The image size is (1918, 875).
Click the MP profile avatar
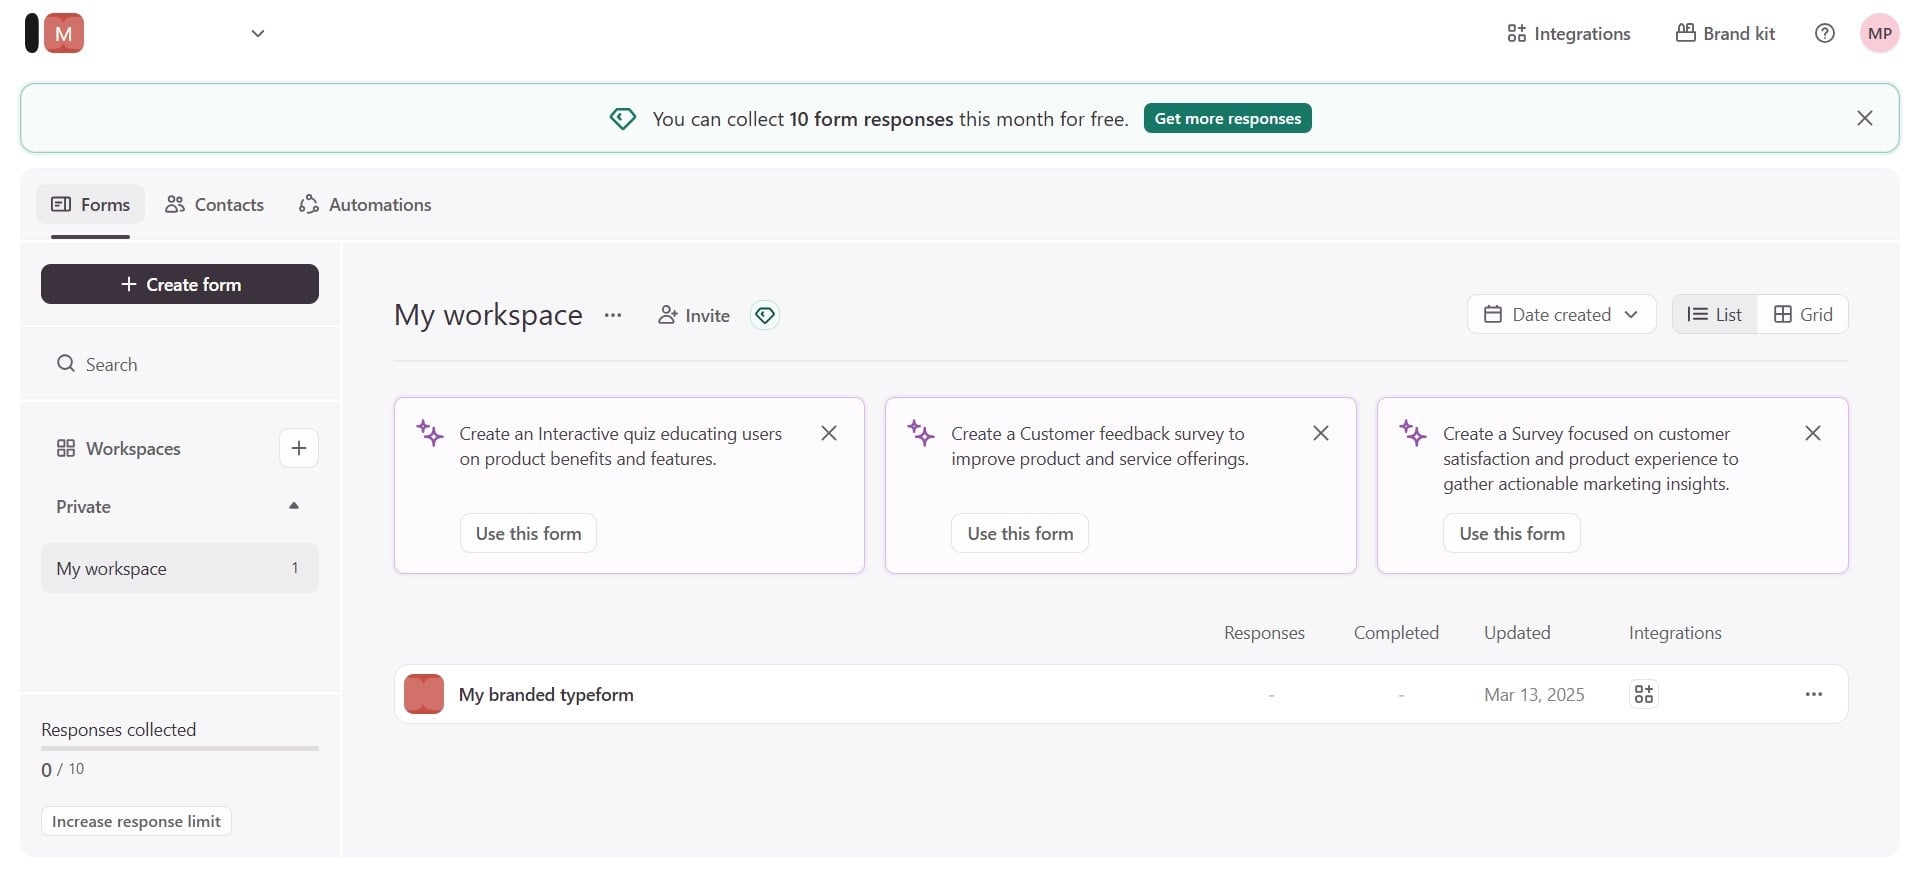[x=1879, y=33]
